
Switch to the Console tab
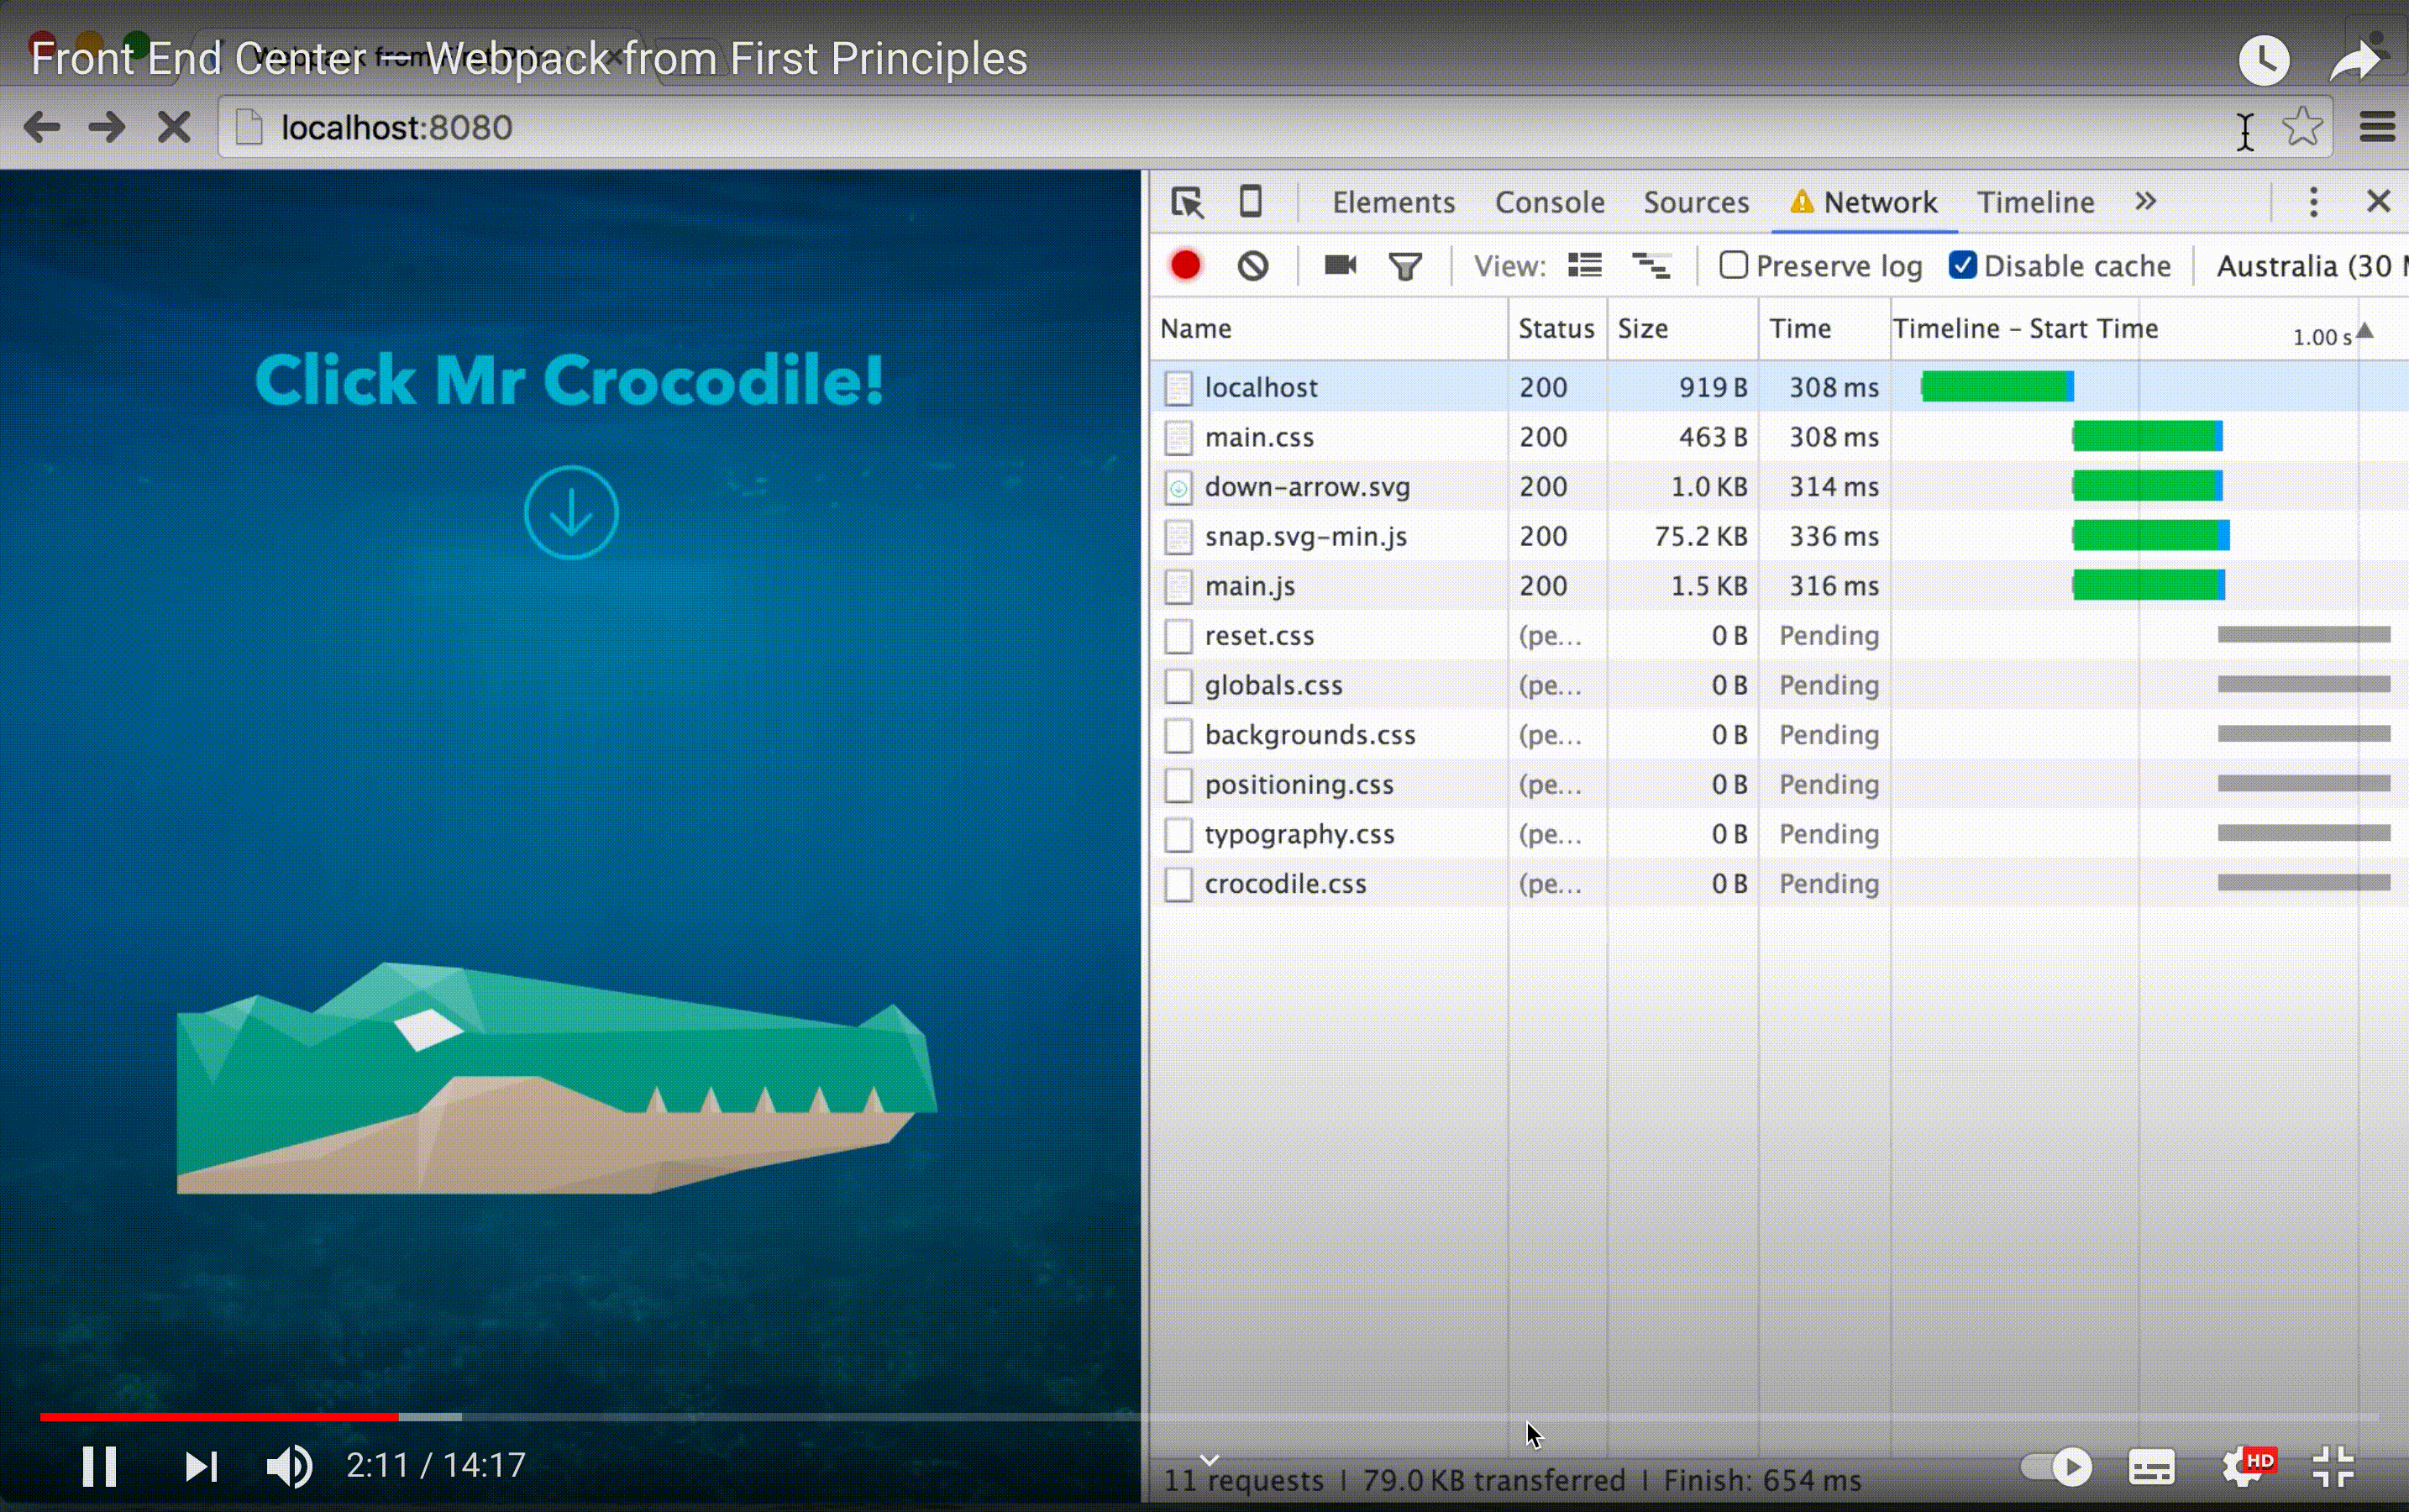pos(1549,203)
